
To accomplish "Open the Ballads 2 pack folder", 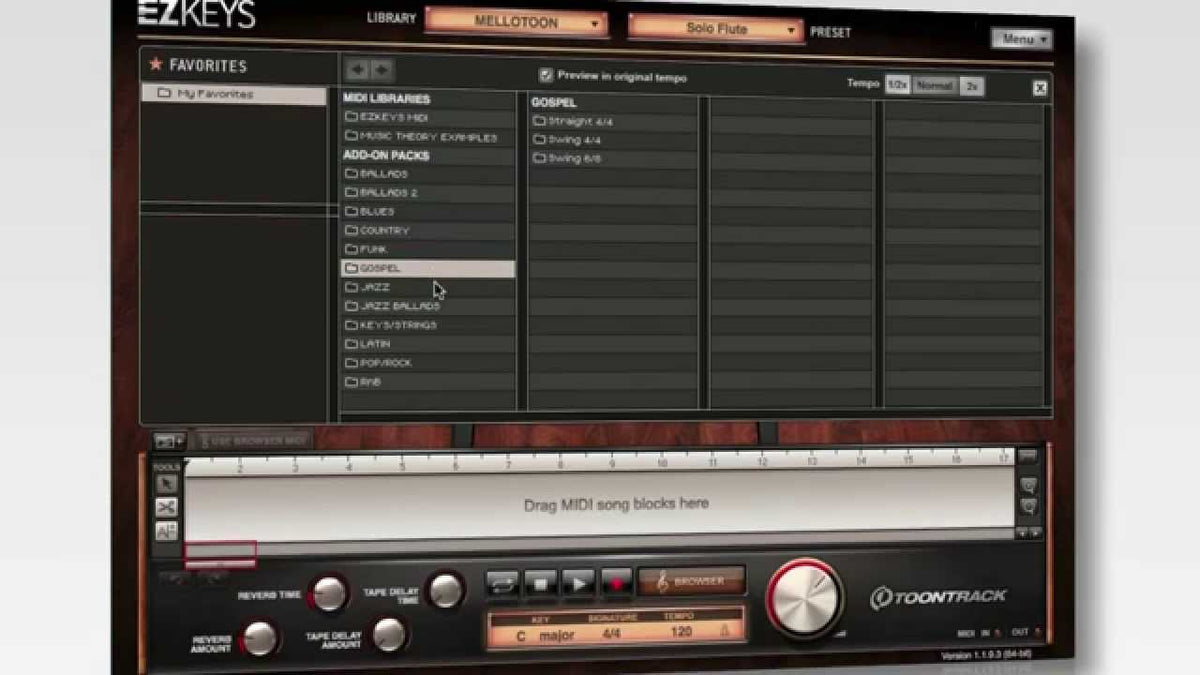I will click(428, 193).
